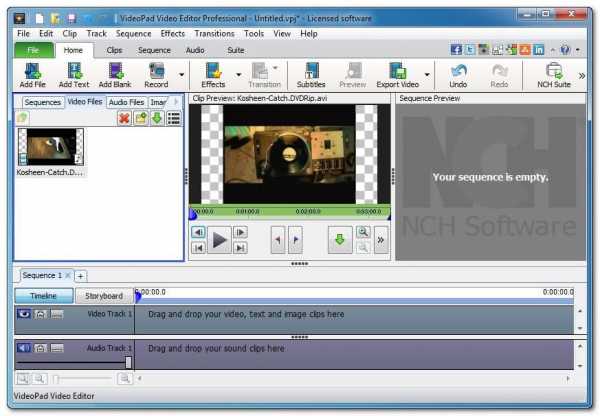Step back one frame in clip preview
Image resolution: width=600 pixels, height=416 pixels.
198,232
